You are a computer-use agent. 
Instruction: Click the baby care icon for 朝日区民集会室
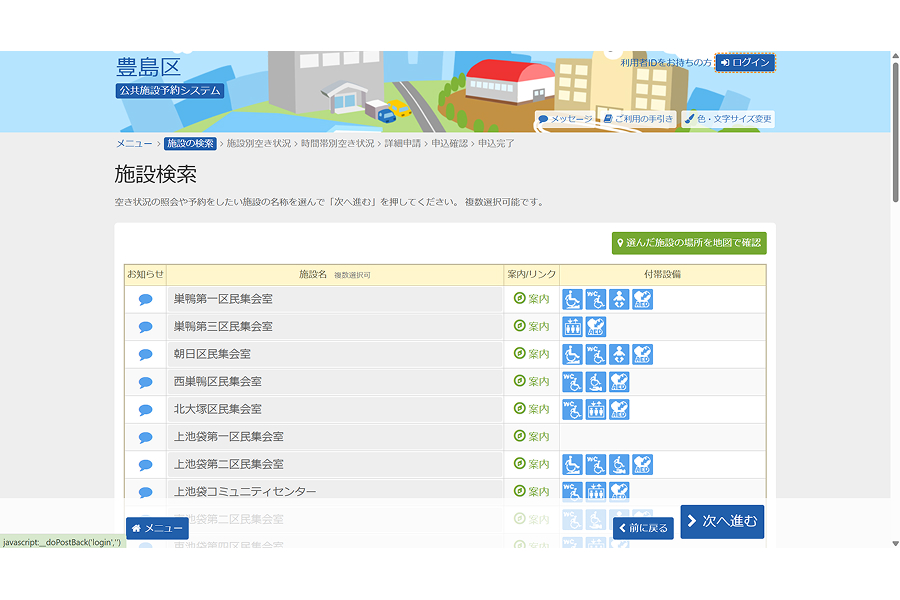619,354
